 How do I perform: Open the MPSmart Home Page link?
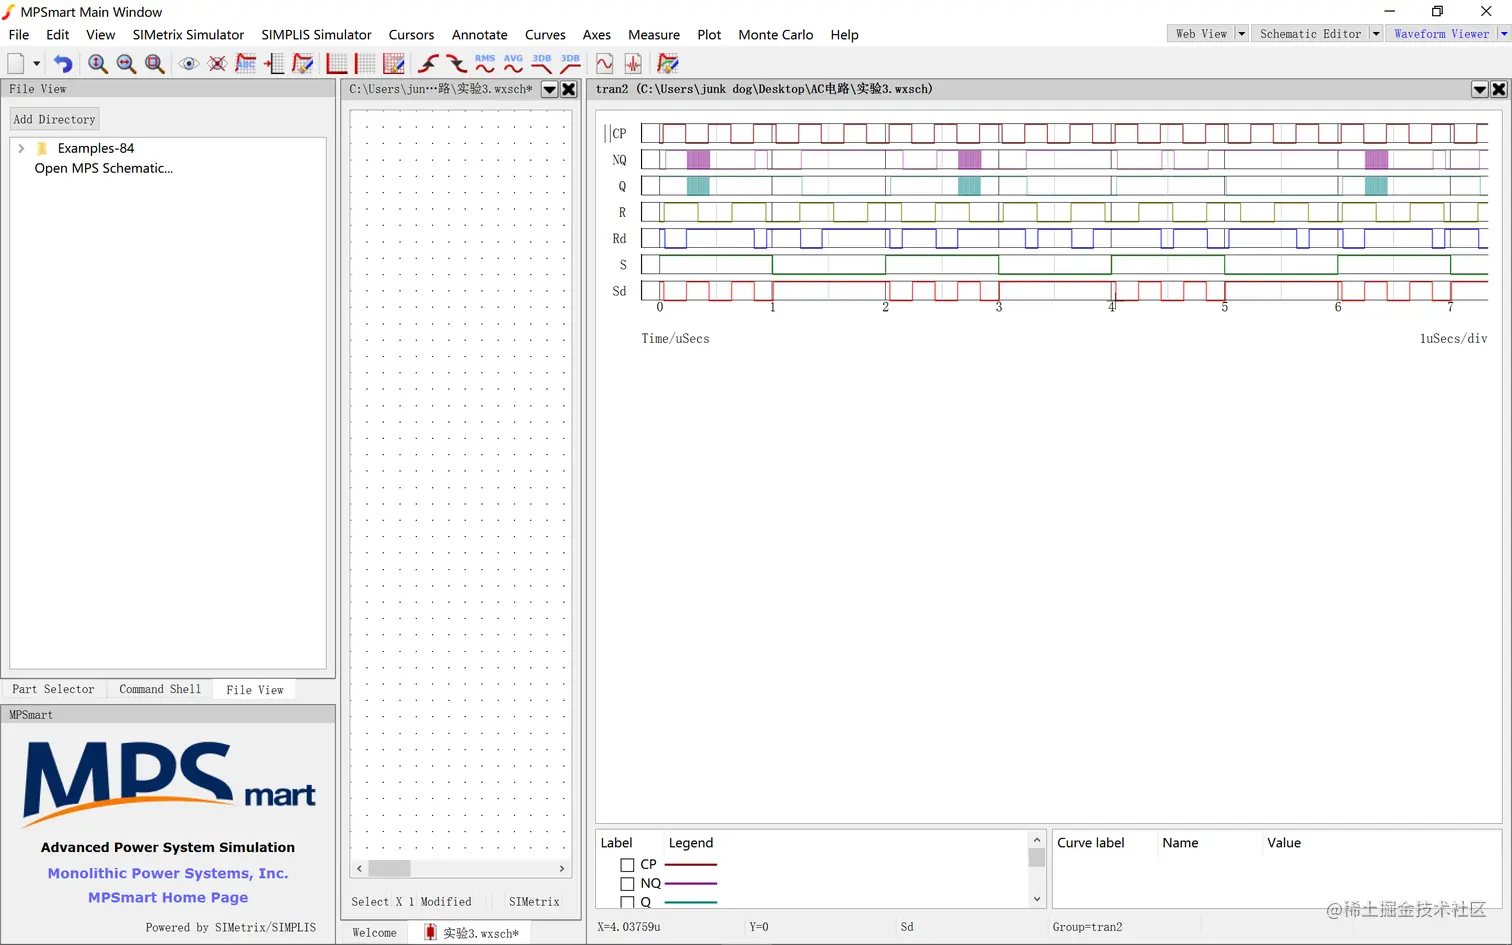click(x=168, y=898)
